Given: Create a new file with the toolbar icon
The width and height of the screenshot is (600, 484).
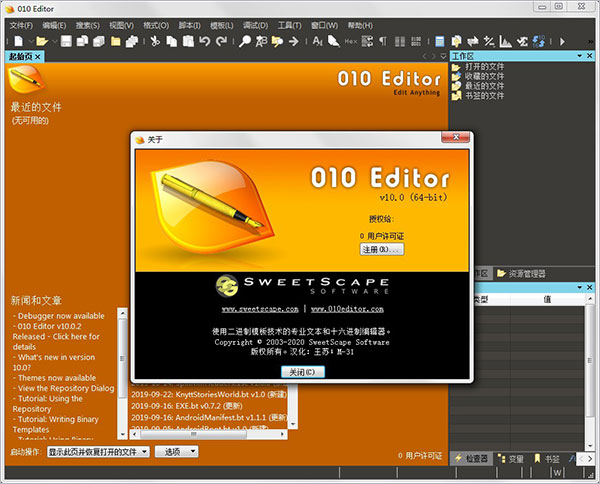Looking at the screenshot, I should (19, 41).
